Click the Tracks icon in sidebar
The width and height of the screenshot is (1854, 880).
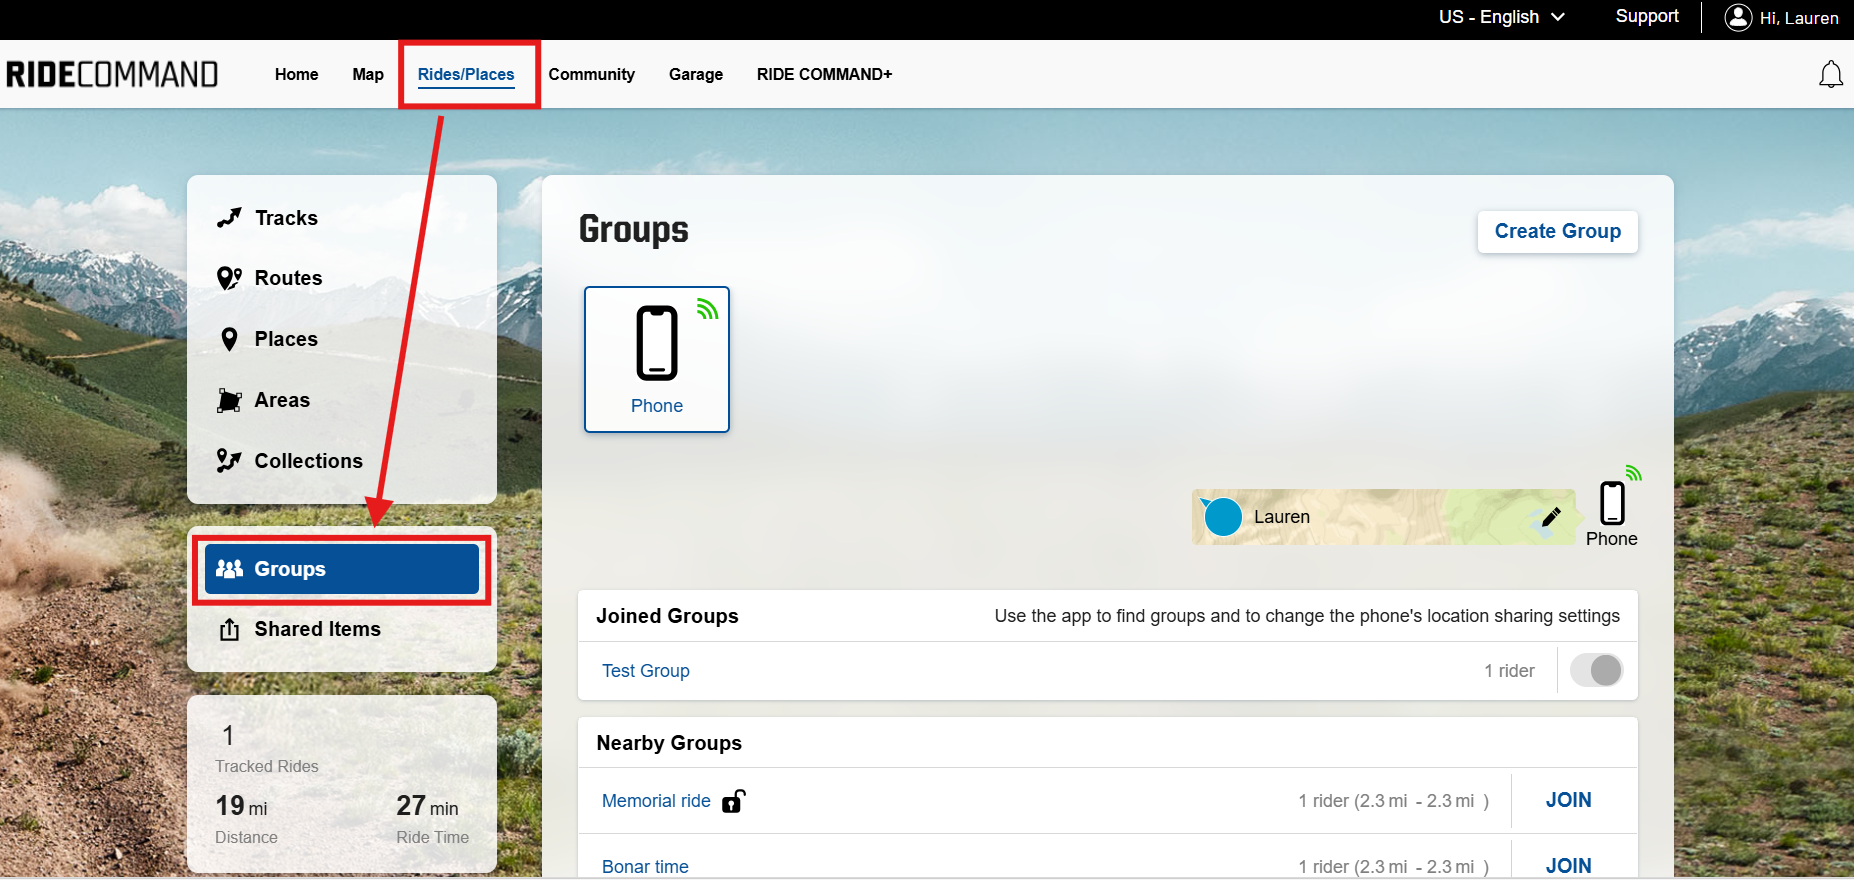(229, 218)
